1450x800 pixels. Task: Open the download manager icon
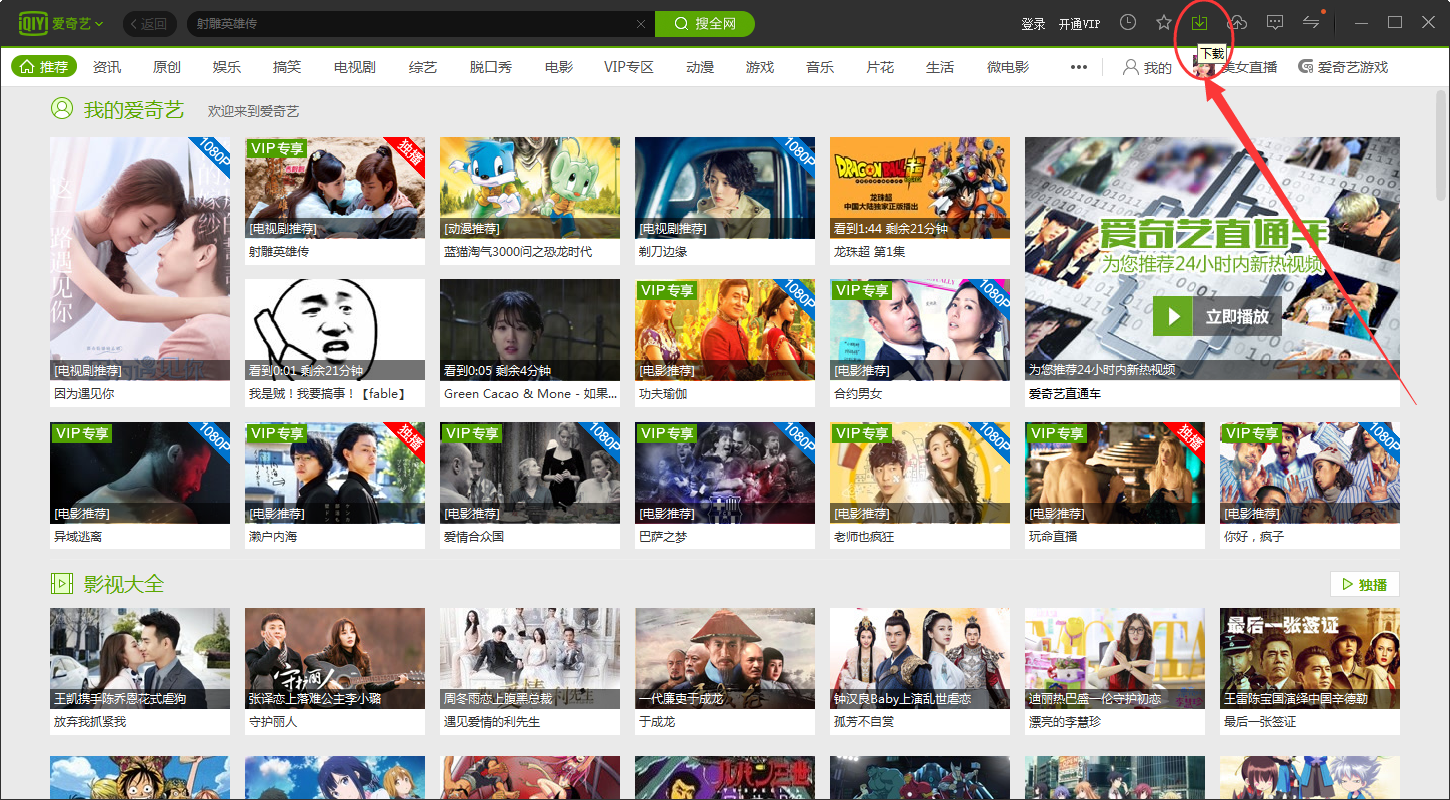1201,22
